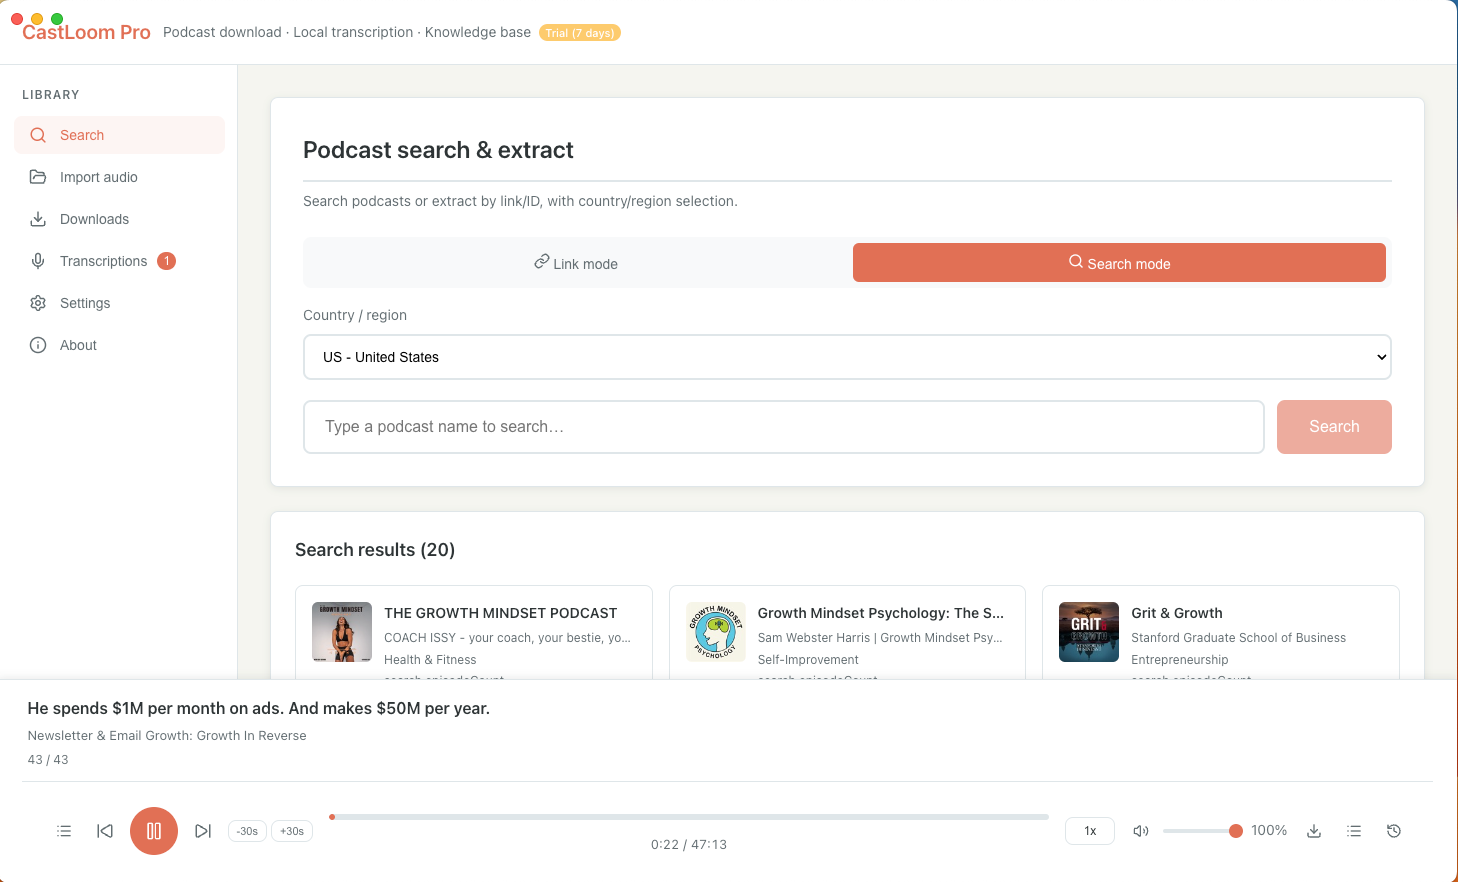Click the +30s skip forward button
Viewport: 1458px width, 882px height.
tap(291, 831)
